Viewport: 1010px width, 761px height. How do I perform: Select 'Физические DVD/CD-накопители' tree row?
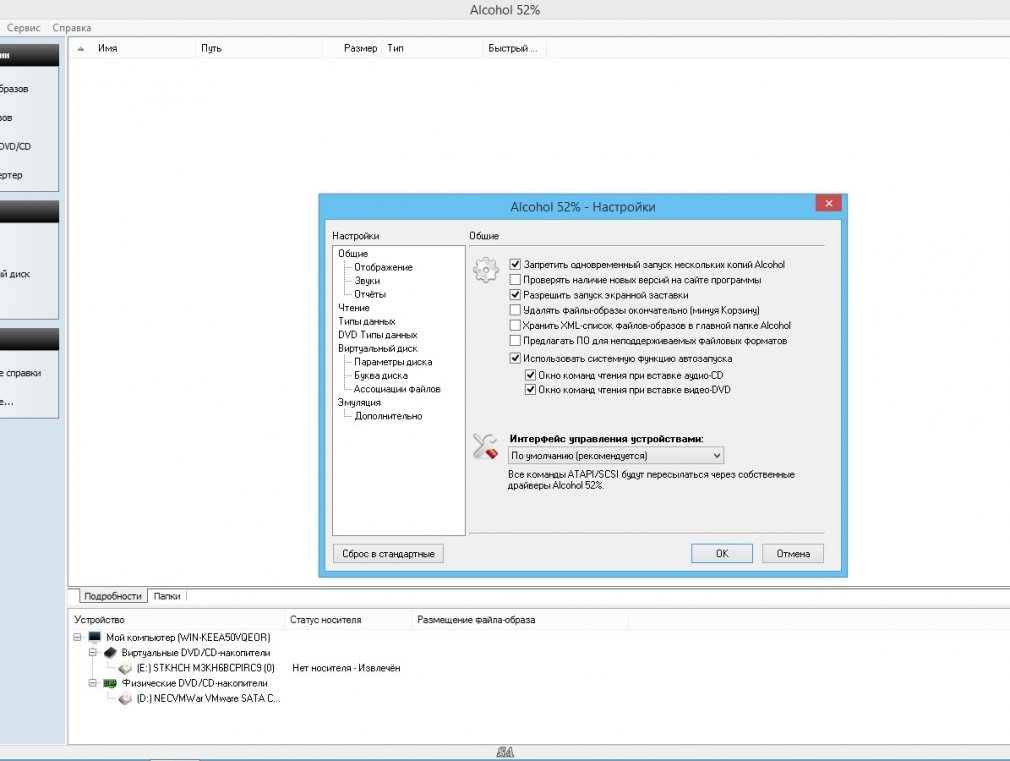coord(195,683)
